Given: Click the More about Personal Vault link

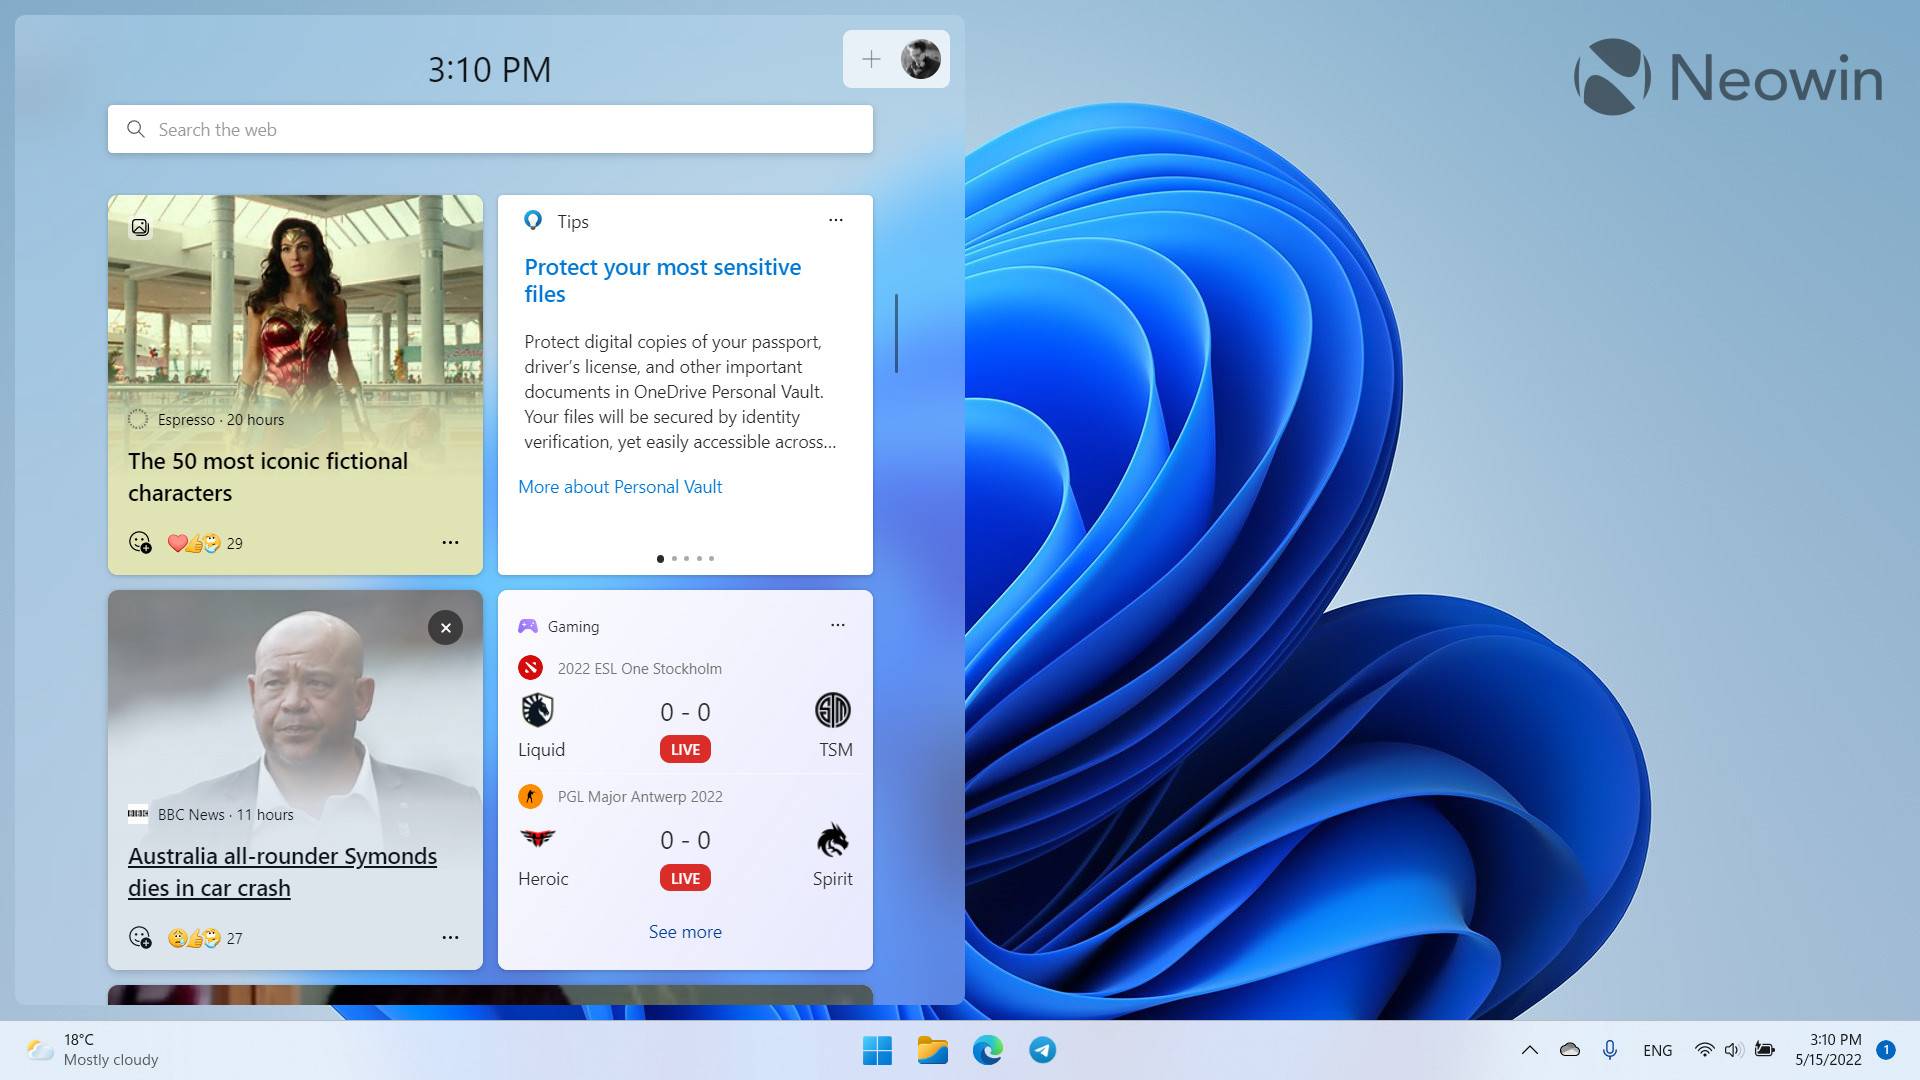Looking at the screenshot, I should pos(619,487).
